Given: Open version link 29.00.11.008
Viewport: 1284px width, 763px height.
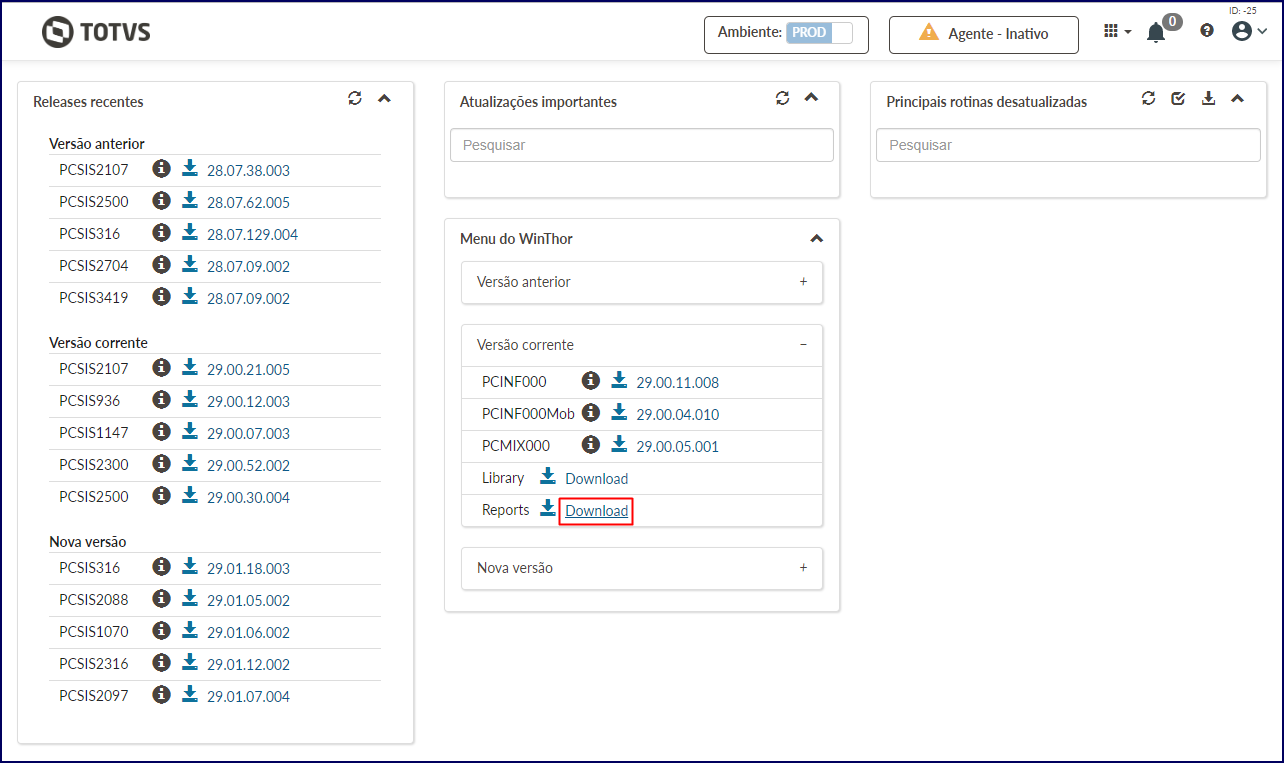Looking at the screenshot, I should [x=677, y=382].
